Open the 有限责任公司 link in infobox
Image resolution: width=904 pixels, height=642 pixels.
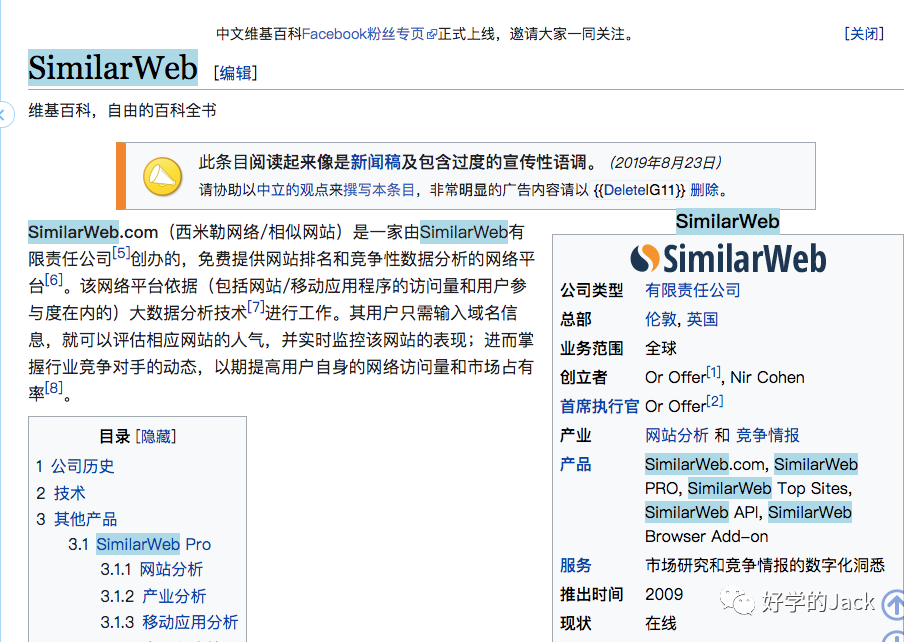point(692,290)
